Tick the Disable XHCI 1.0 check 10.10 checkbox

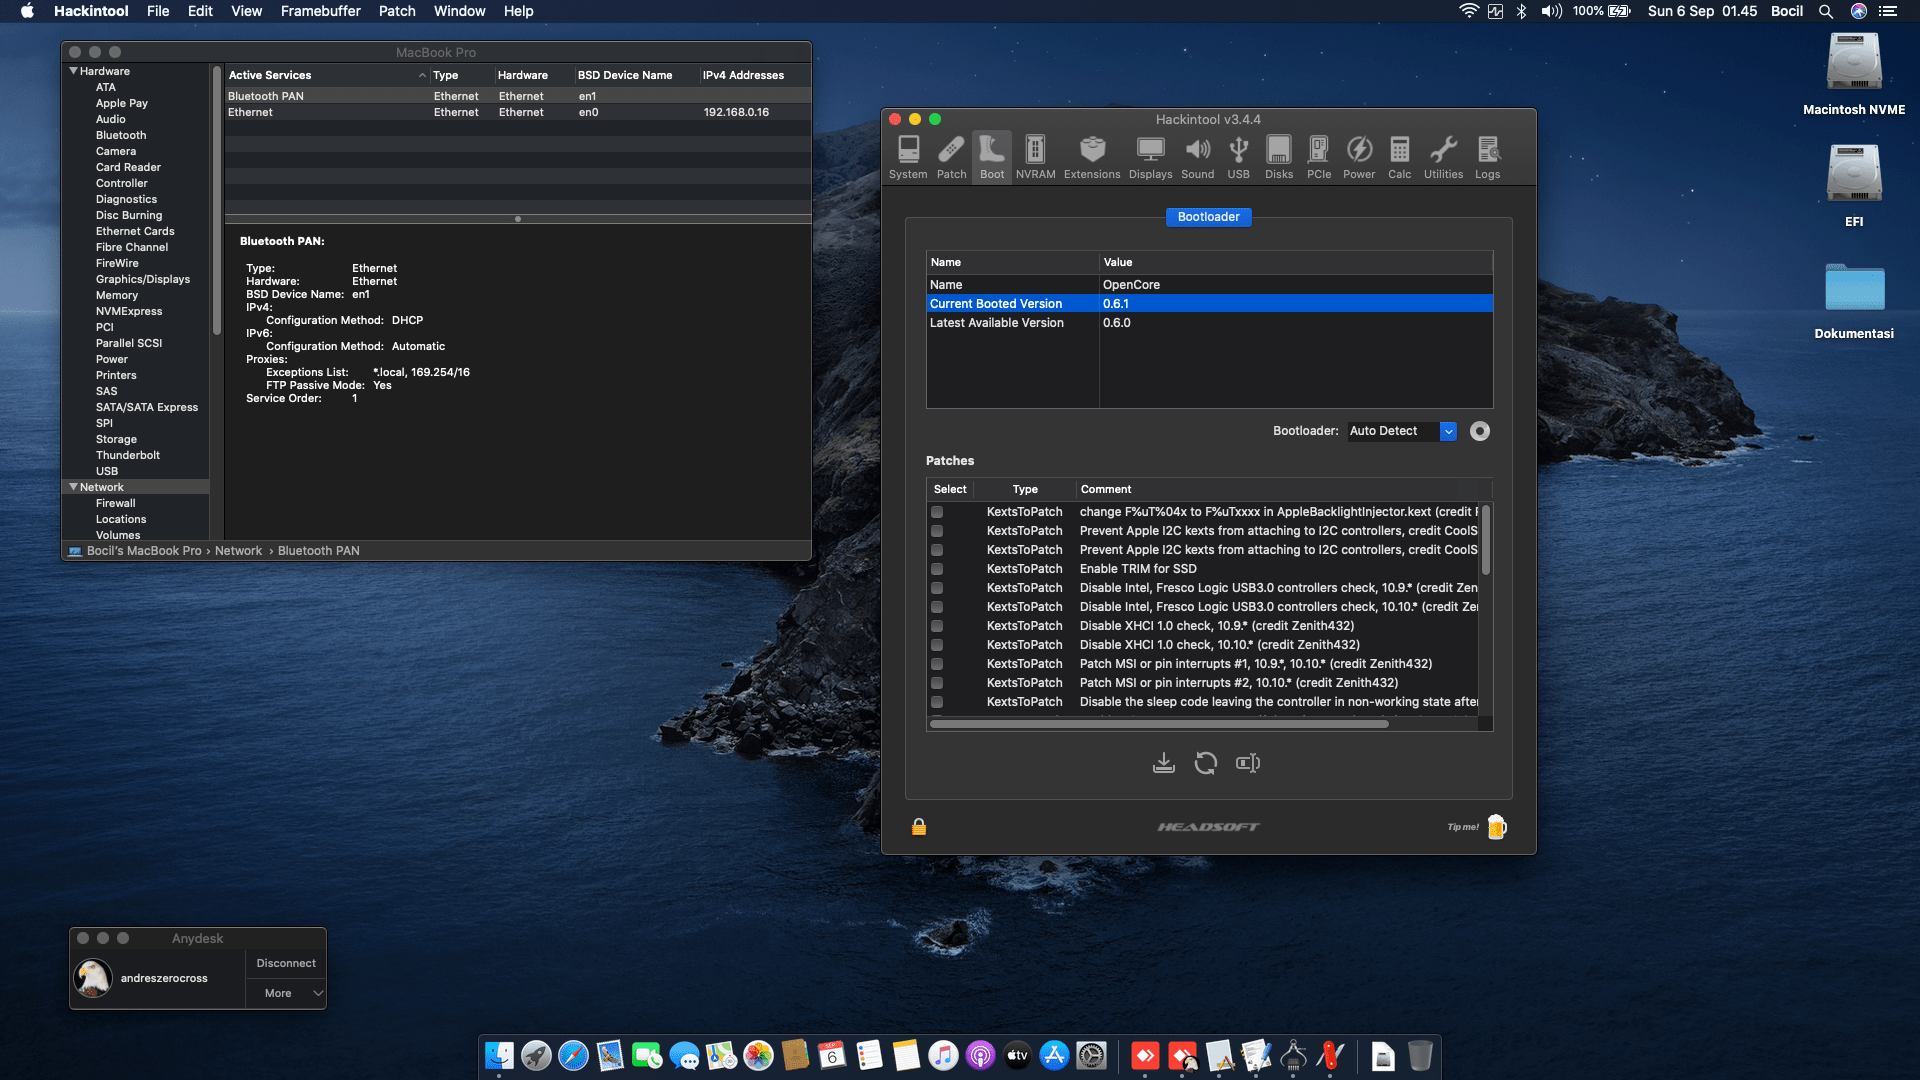(937, 645)
